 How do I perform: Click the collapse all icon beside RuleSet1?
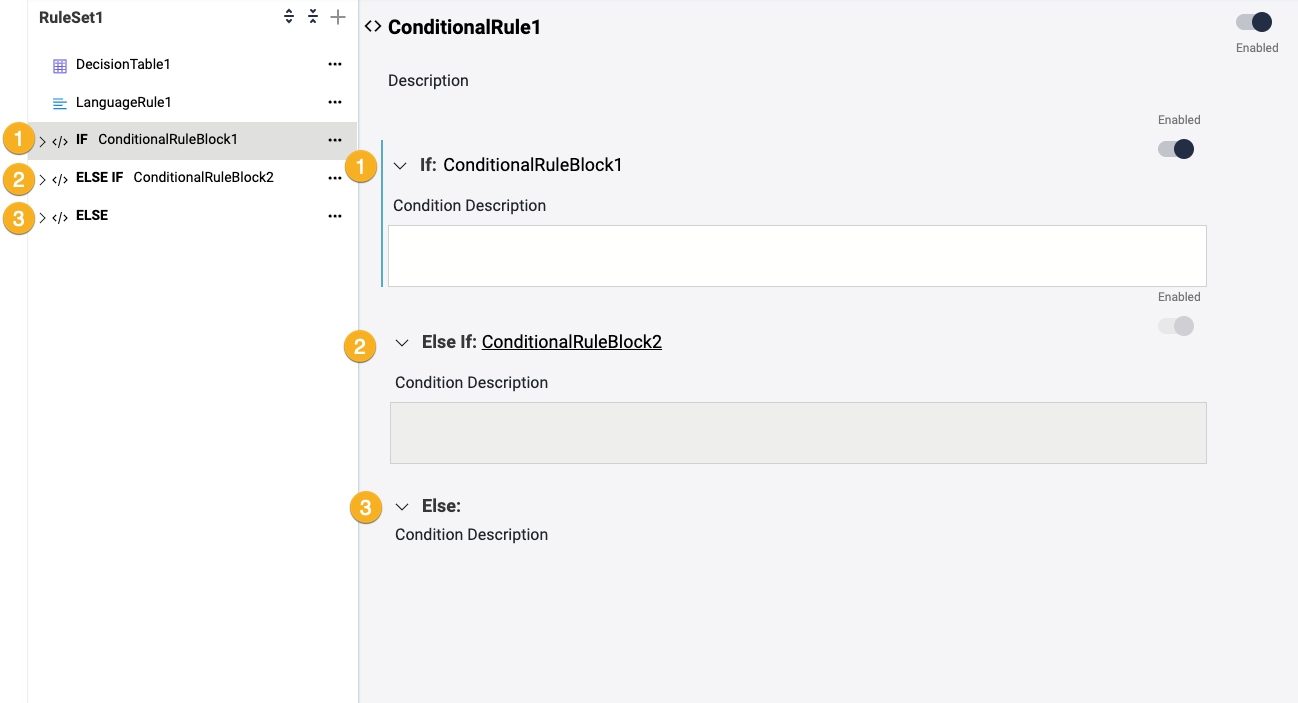tap(313, 17)
